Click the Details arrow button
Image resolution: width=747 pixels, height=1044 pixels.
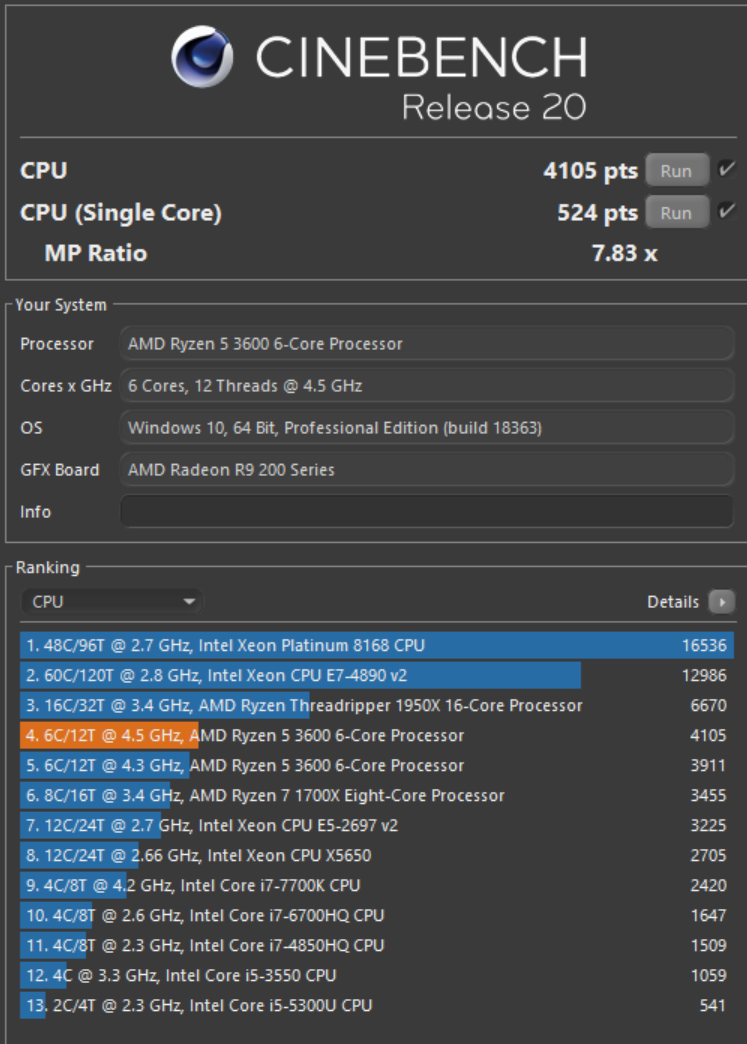(x=721, y=602)
